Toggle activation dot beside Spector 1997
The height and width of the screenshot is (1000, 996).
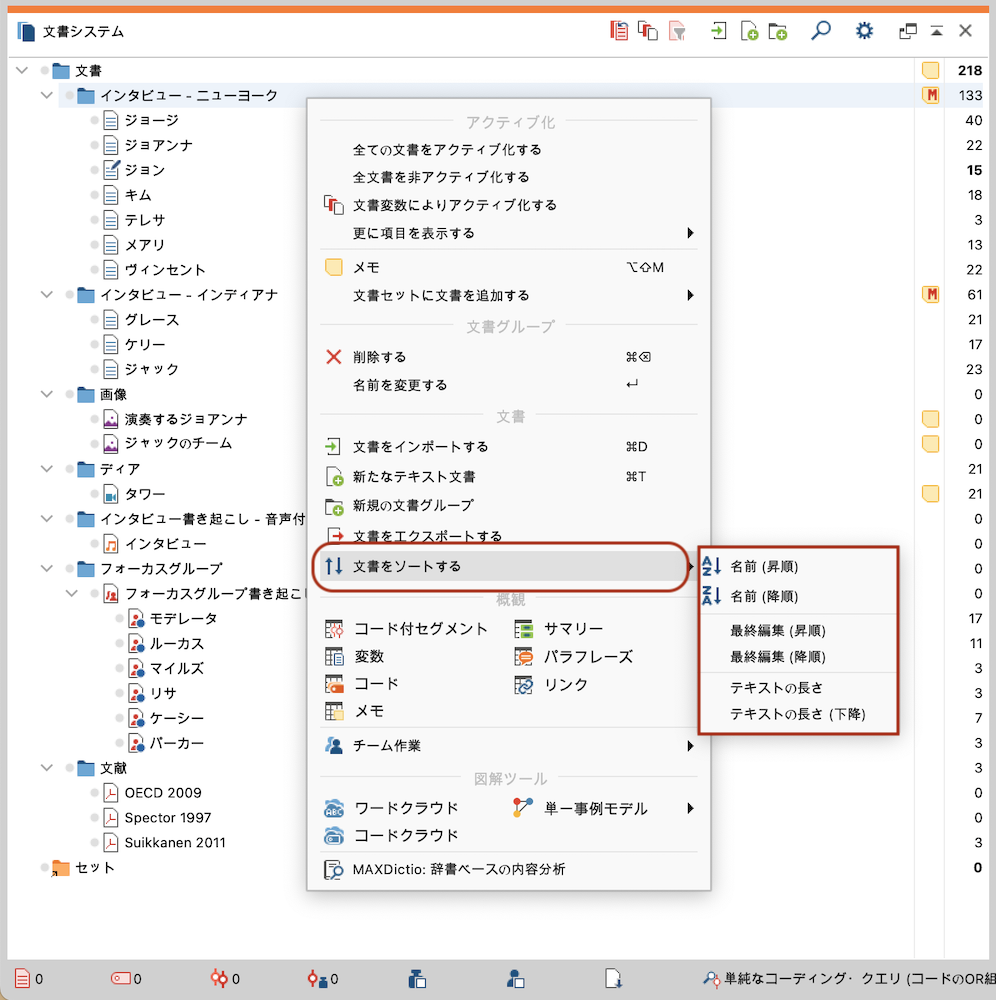pyautogui.click(x=95, y=818)
